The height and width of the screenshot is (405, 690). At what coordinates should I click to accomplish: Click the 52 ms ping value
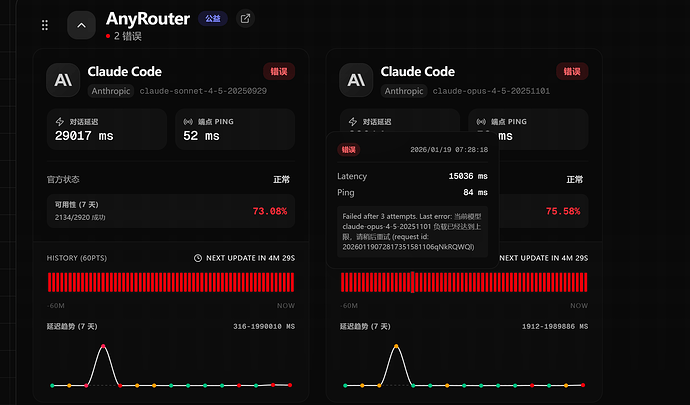201,136
